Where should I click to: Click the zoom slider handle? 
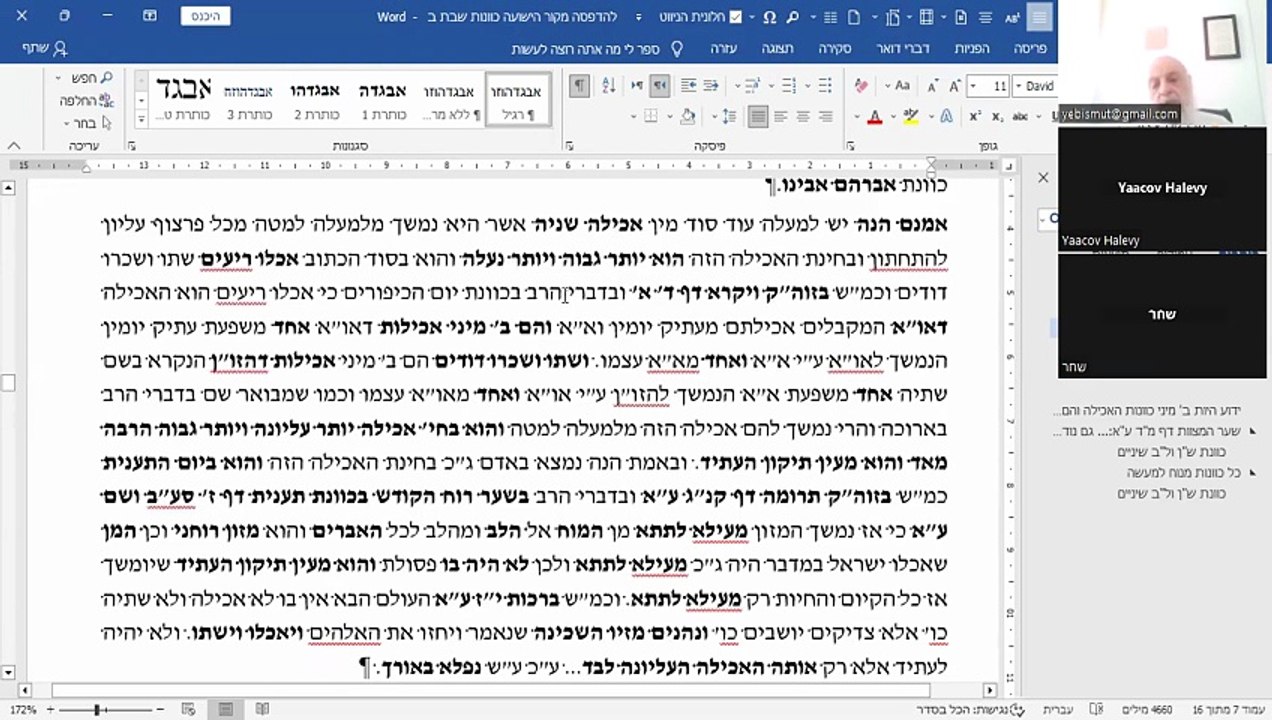[97, 710]
